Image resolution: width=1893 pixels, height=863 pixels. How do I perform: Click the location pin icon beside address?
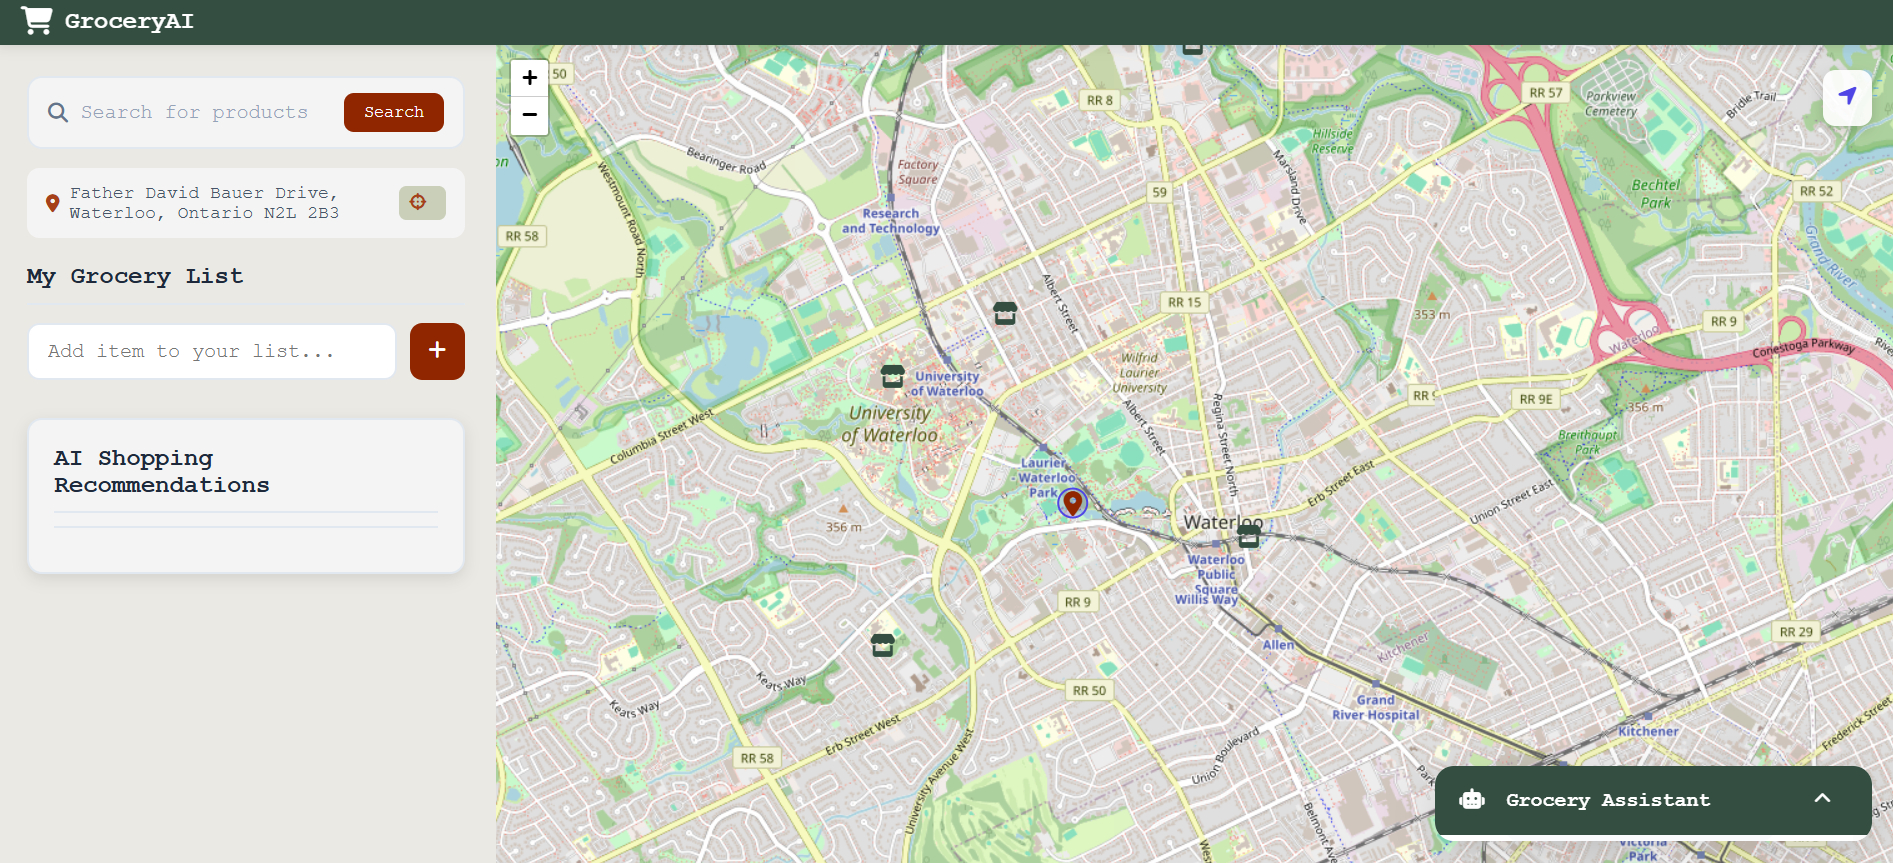pyautogui.click(x=53, y=203)
